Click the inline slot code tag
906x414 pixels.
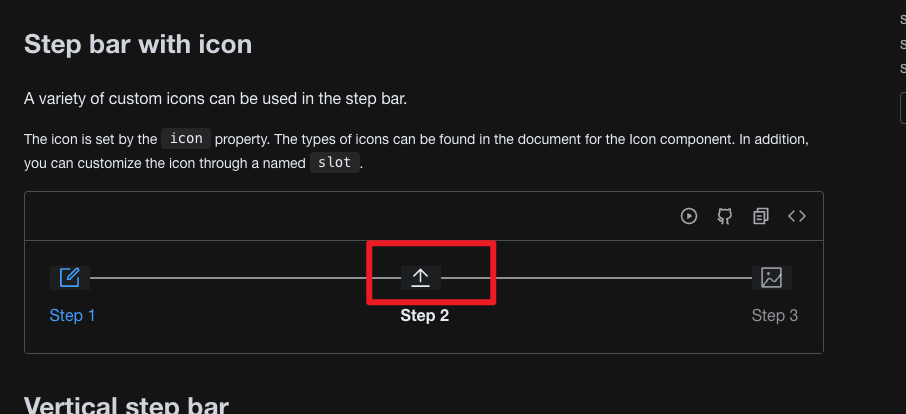pos(335,162)
